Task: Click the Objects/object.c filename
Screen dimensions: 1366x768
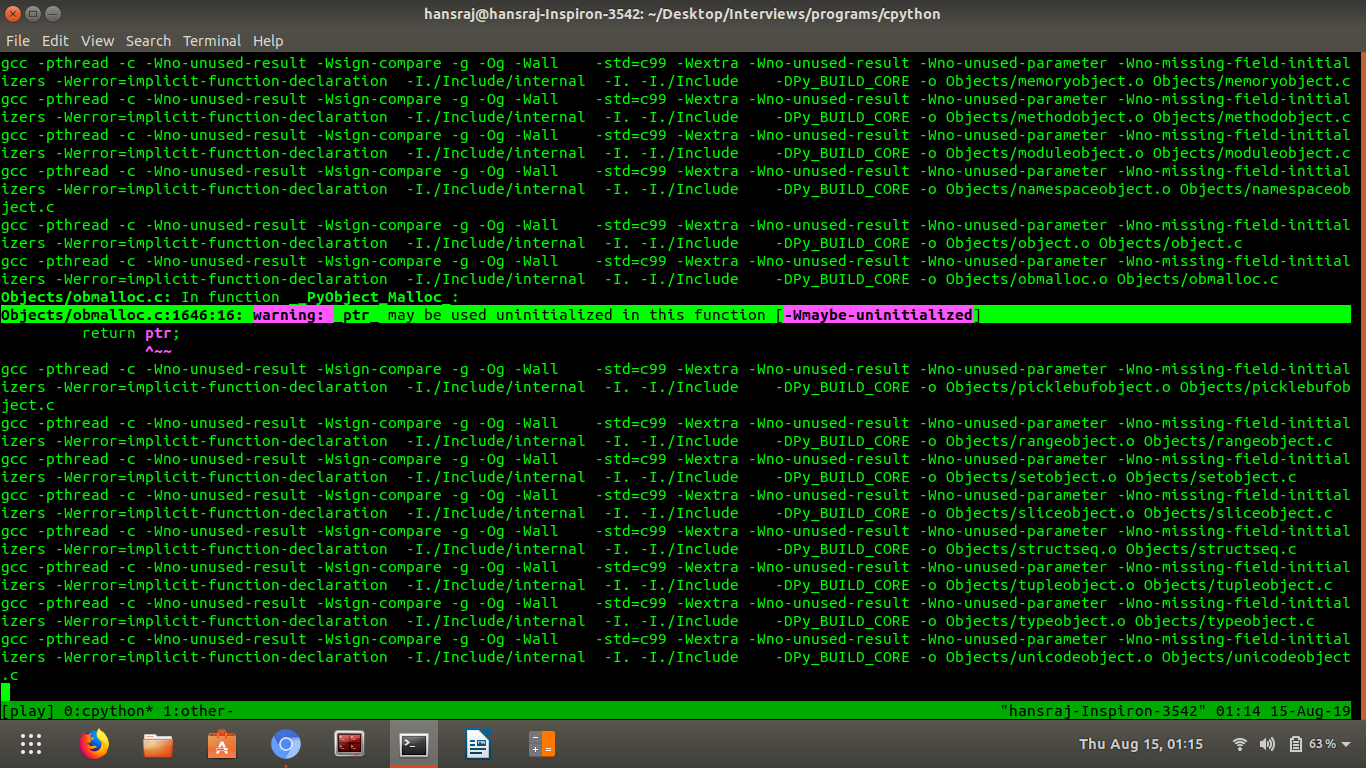Action: (x=1170, y=243)
